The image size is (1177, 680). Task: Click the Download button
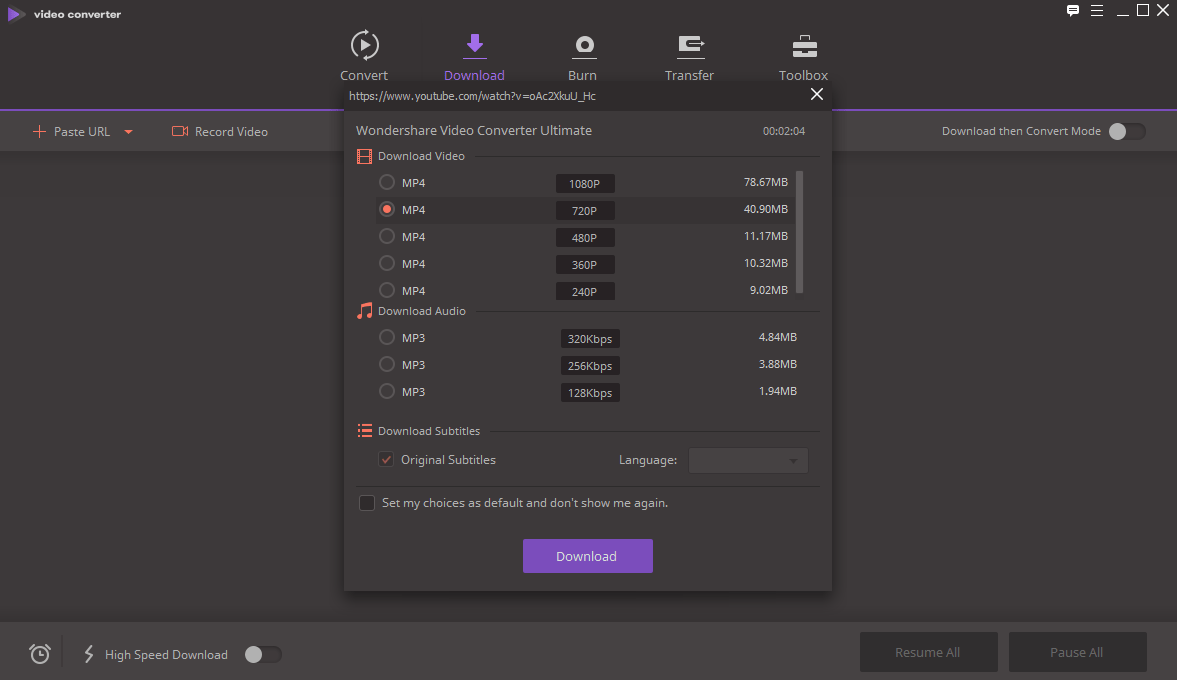[x=588, y=556]
